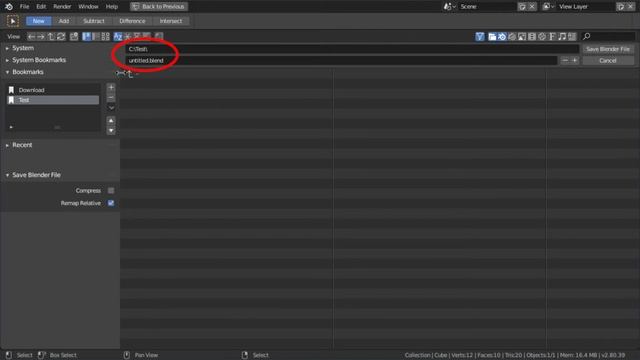
Task: Move selected bookmark down
Action: tap(111, 131)
